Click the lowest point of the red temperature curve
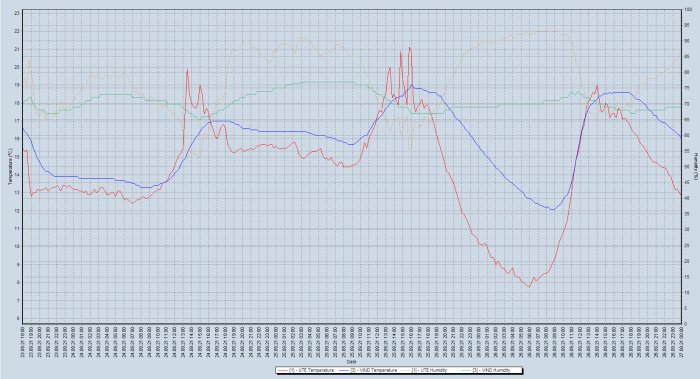 point(529,287)
